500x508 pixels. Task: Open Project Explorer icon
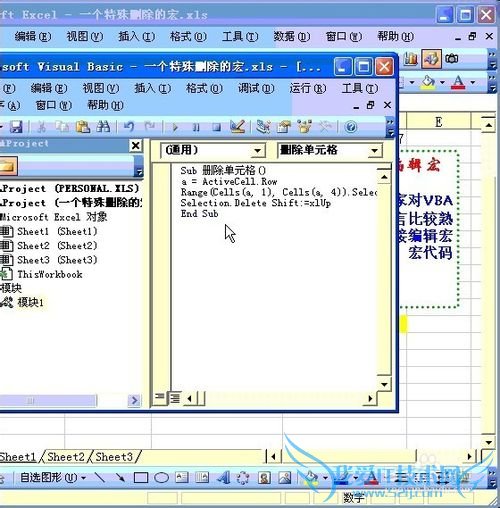[x=263, y=127]
